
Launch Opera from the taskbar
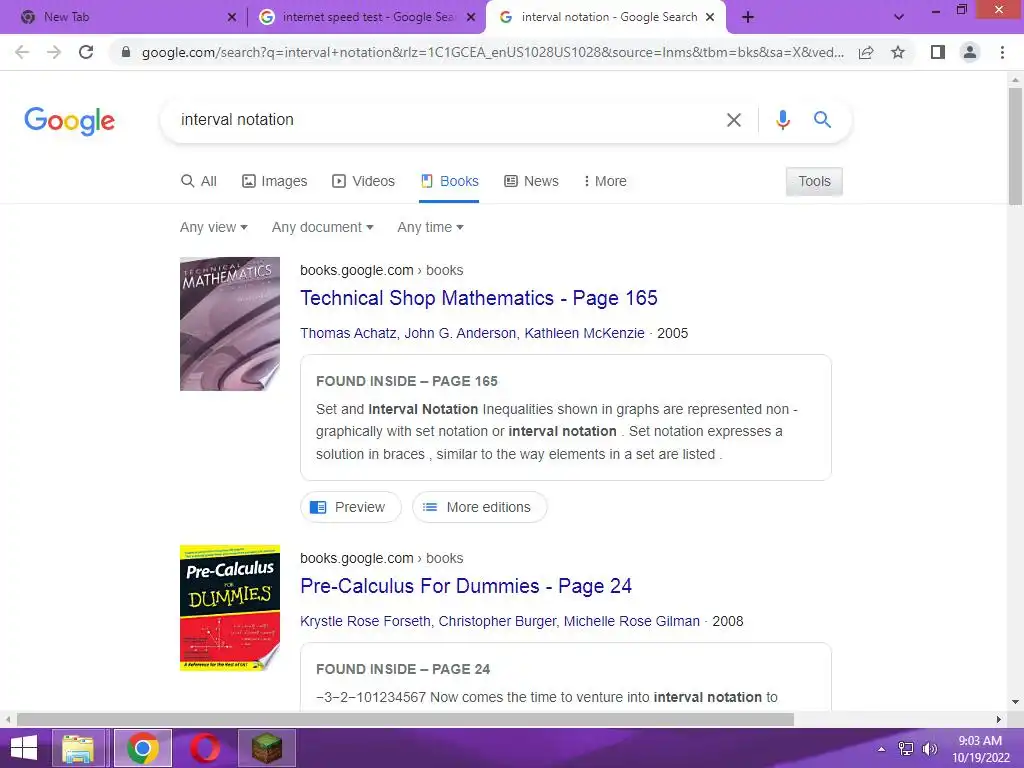tap(205, 748)
